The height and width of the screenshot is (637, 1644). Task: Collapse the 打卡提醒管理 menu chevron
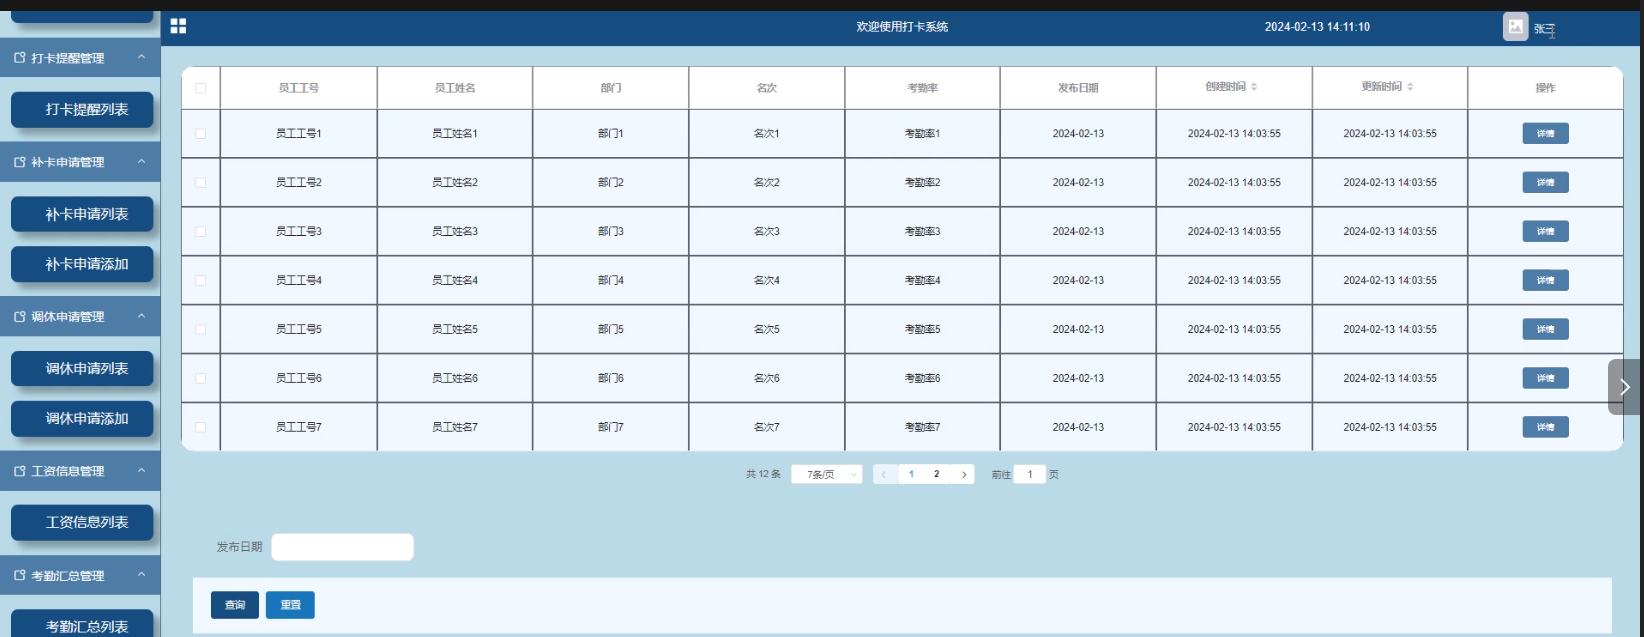(x=141, y=57)
